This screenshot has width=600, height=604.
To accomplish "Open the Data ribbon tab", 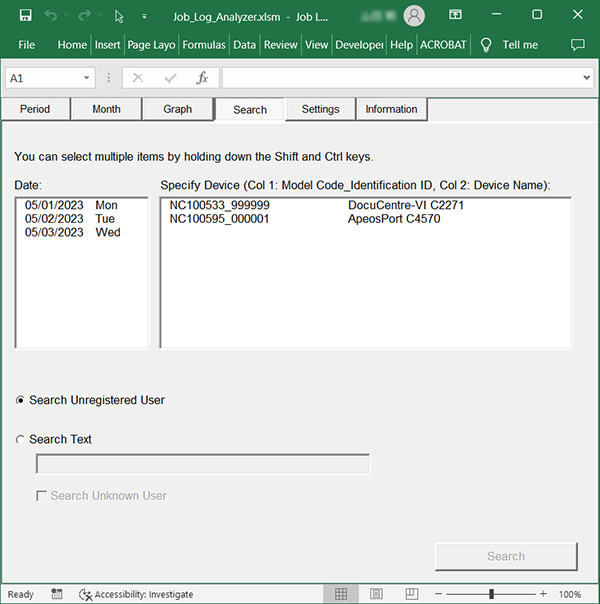I will pyautogui.click(x=245, y=45).
